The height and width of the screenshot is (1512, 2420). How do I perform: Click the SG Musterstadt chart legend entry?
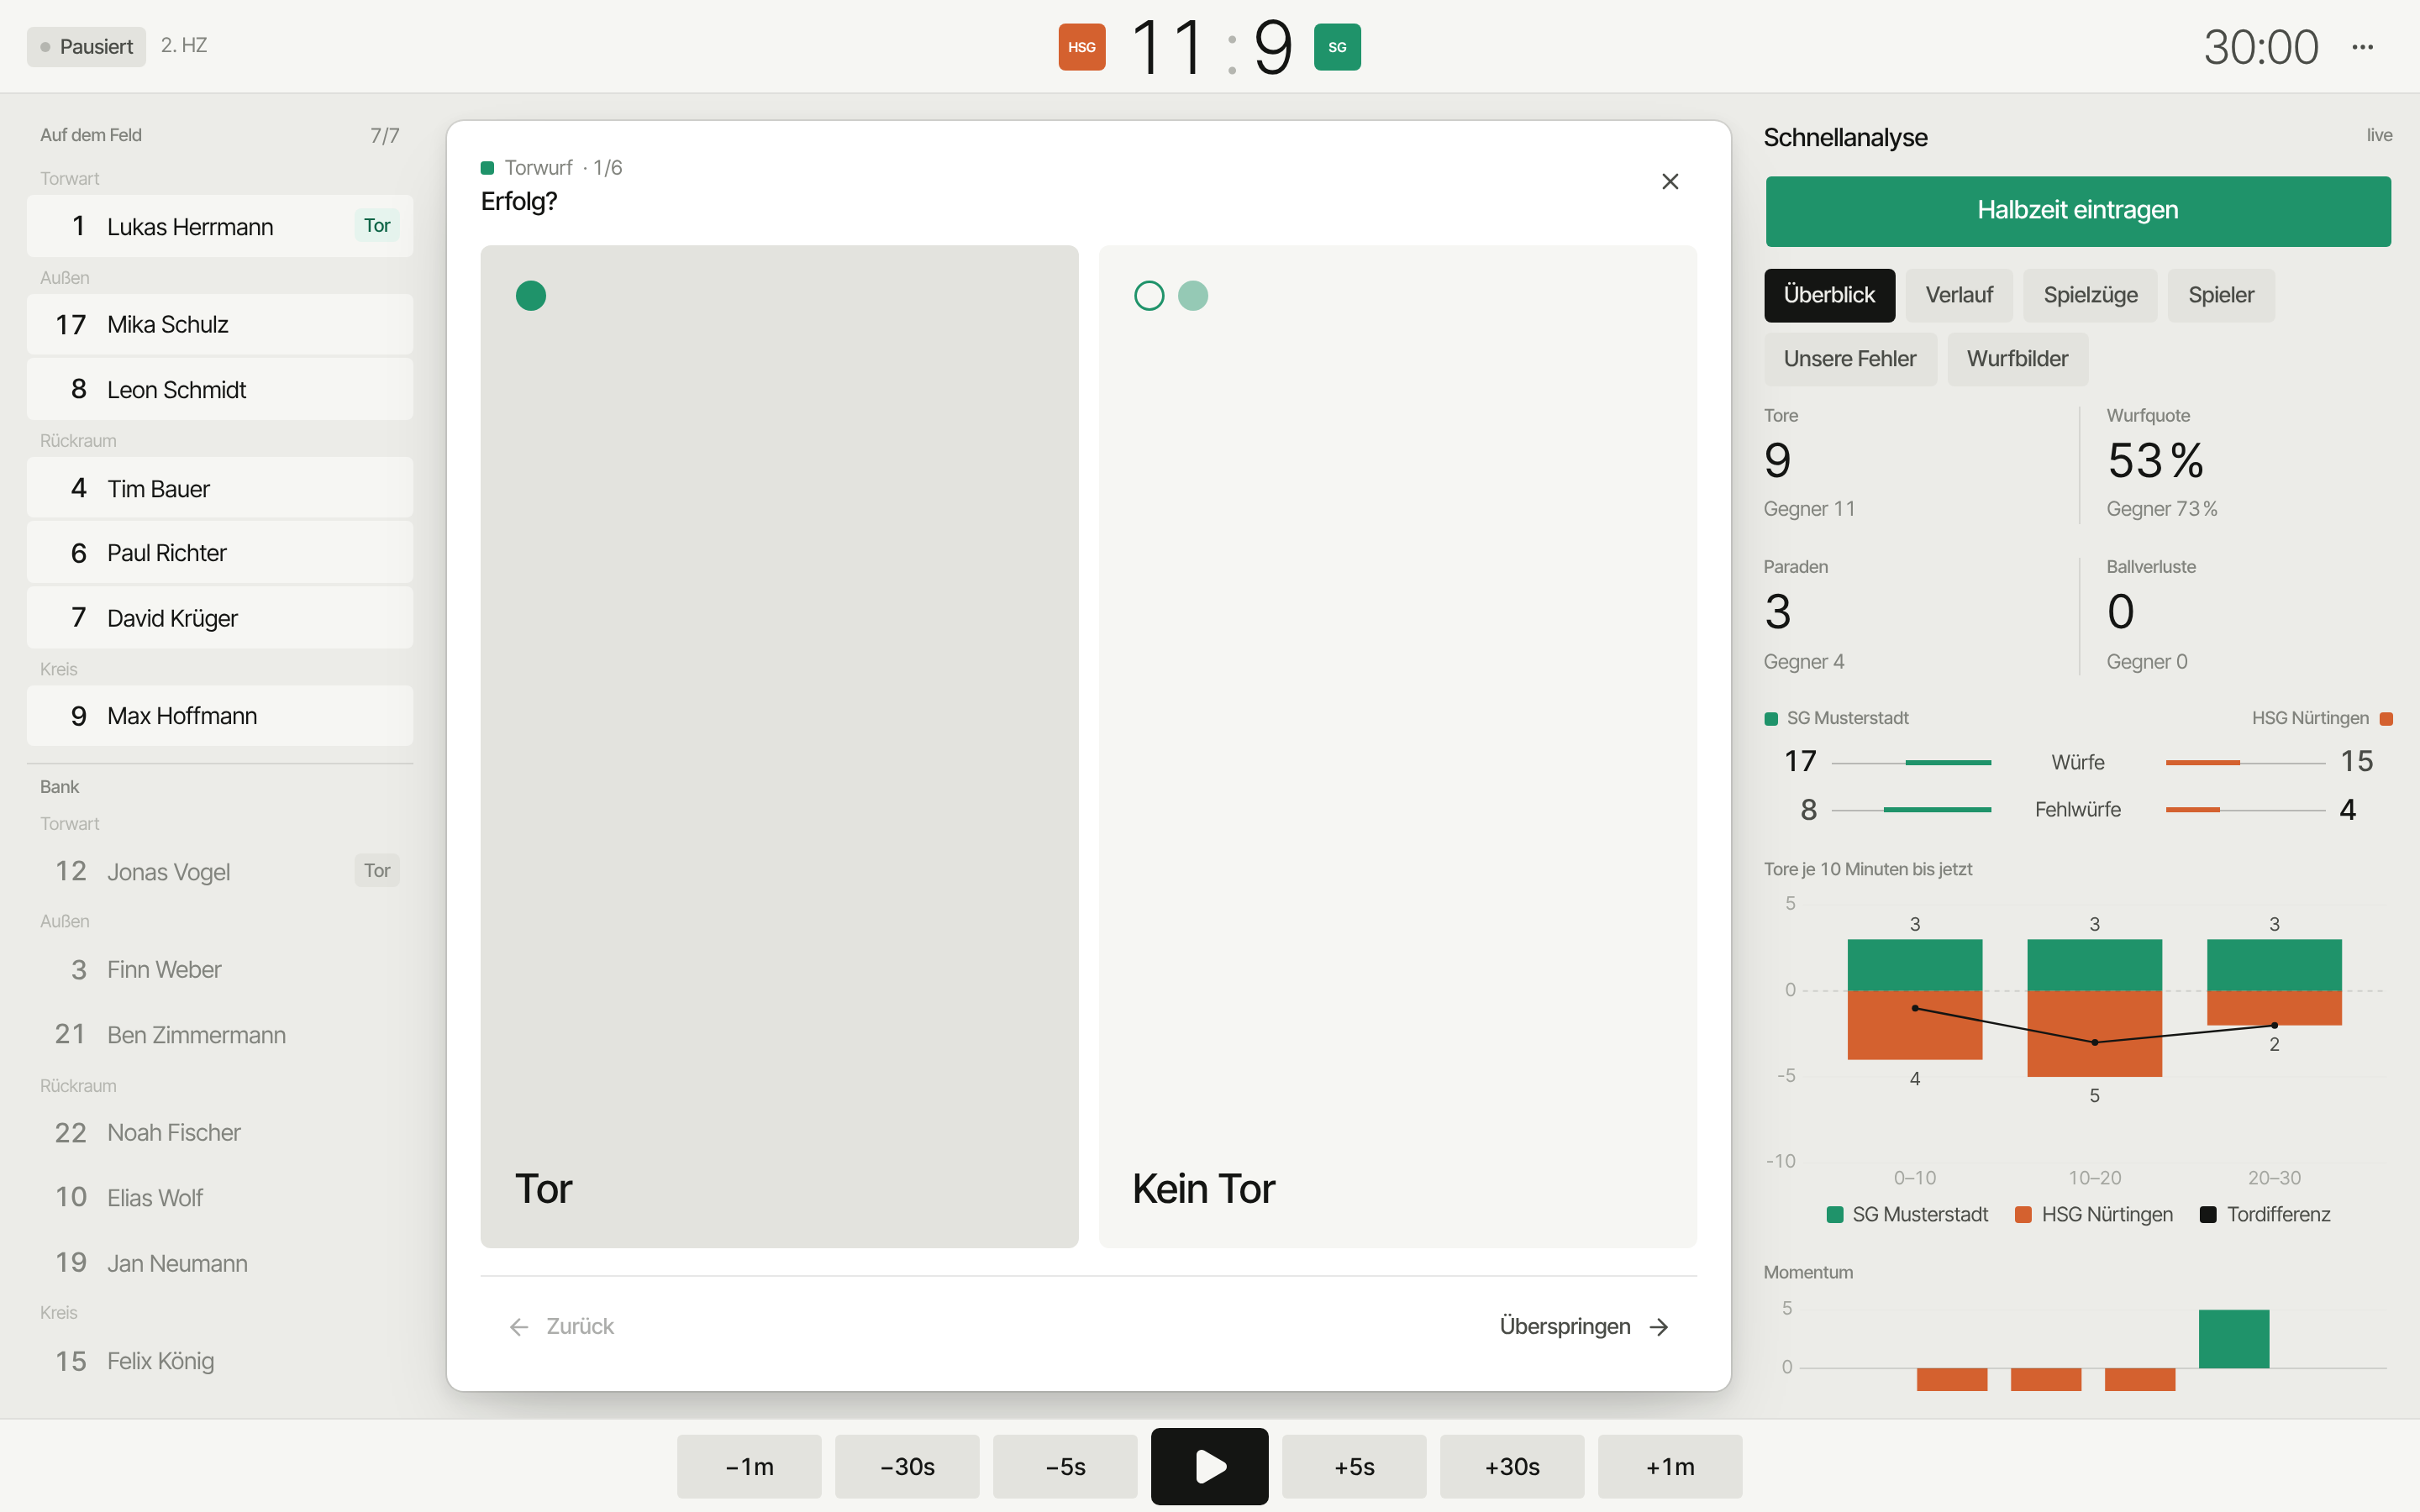1907,1214
